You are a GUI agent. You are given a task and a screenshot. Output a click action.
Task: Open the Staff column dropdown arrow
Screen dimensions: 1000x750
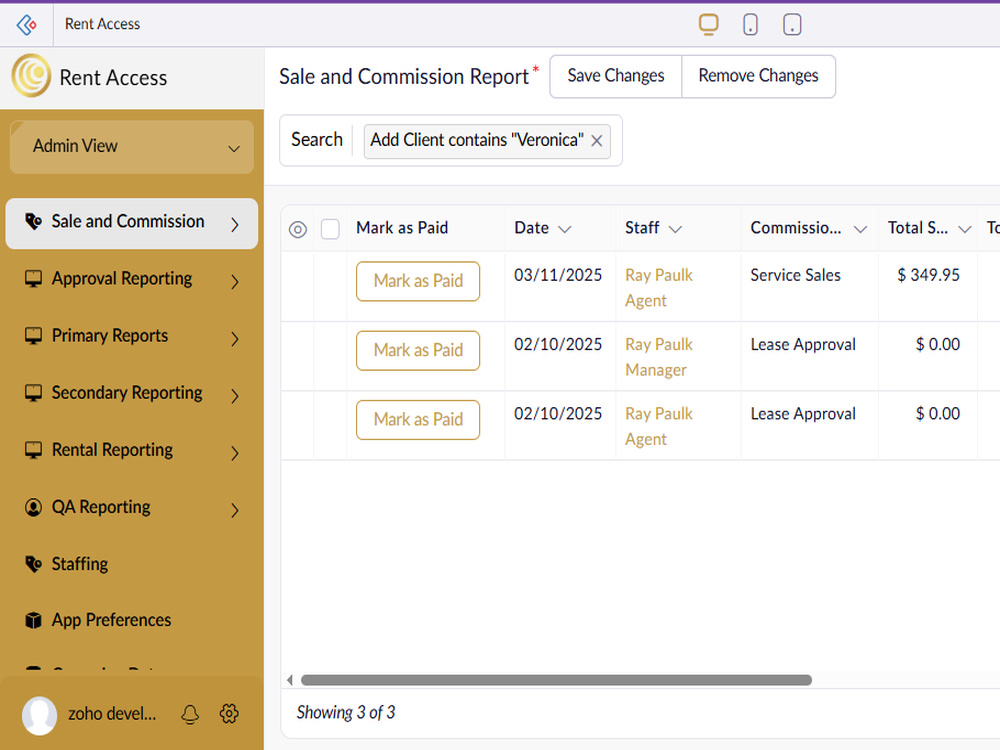(675, 229)
